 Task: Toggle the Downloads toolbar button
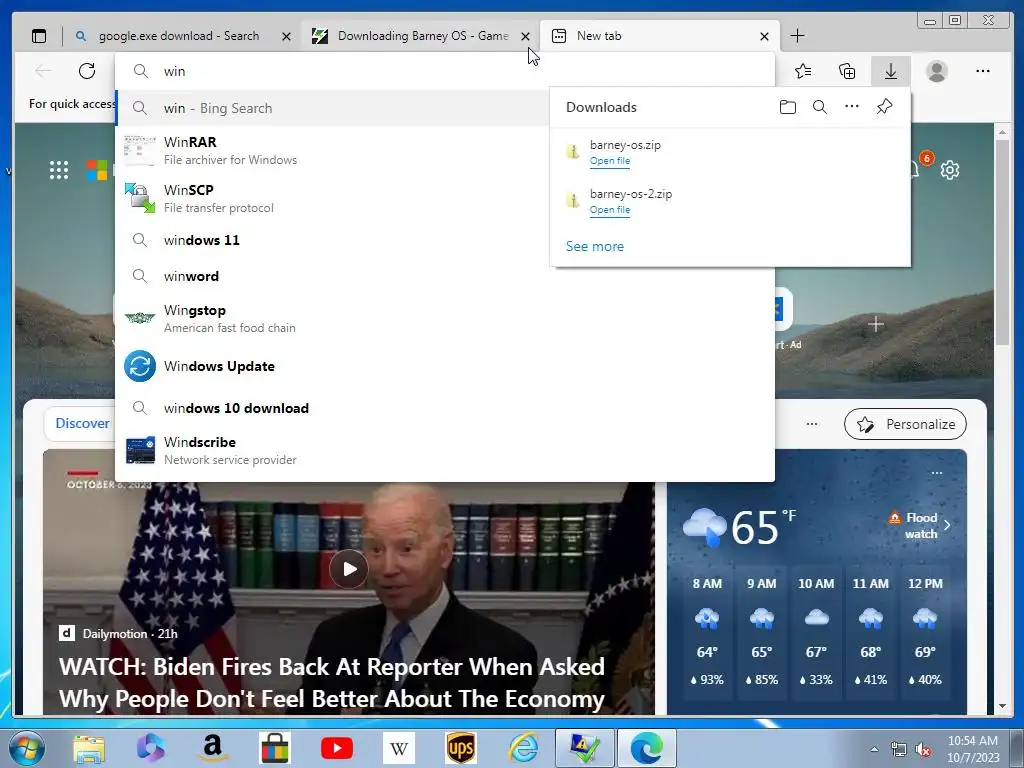pos(891,71)
